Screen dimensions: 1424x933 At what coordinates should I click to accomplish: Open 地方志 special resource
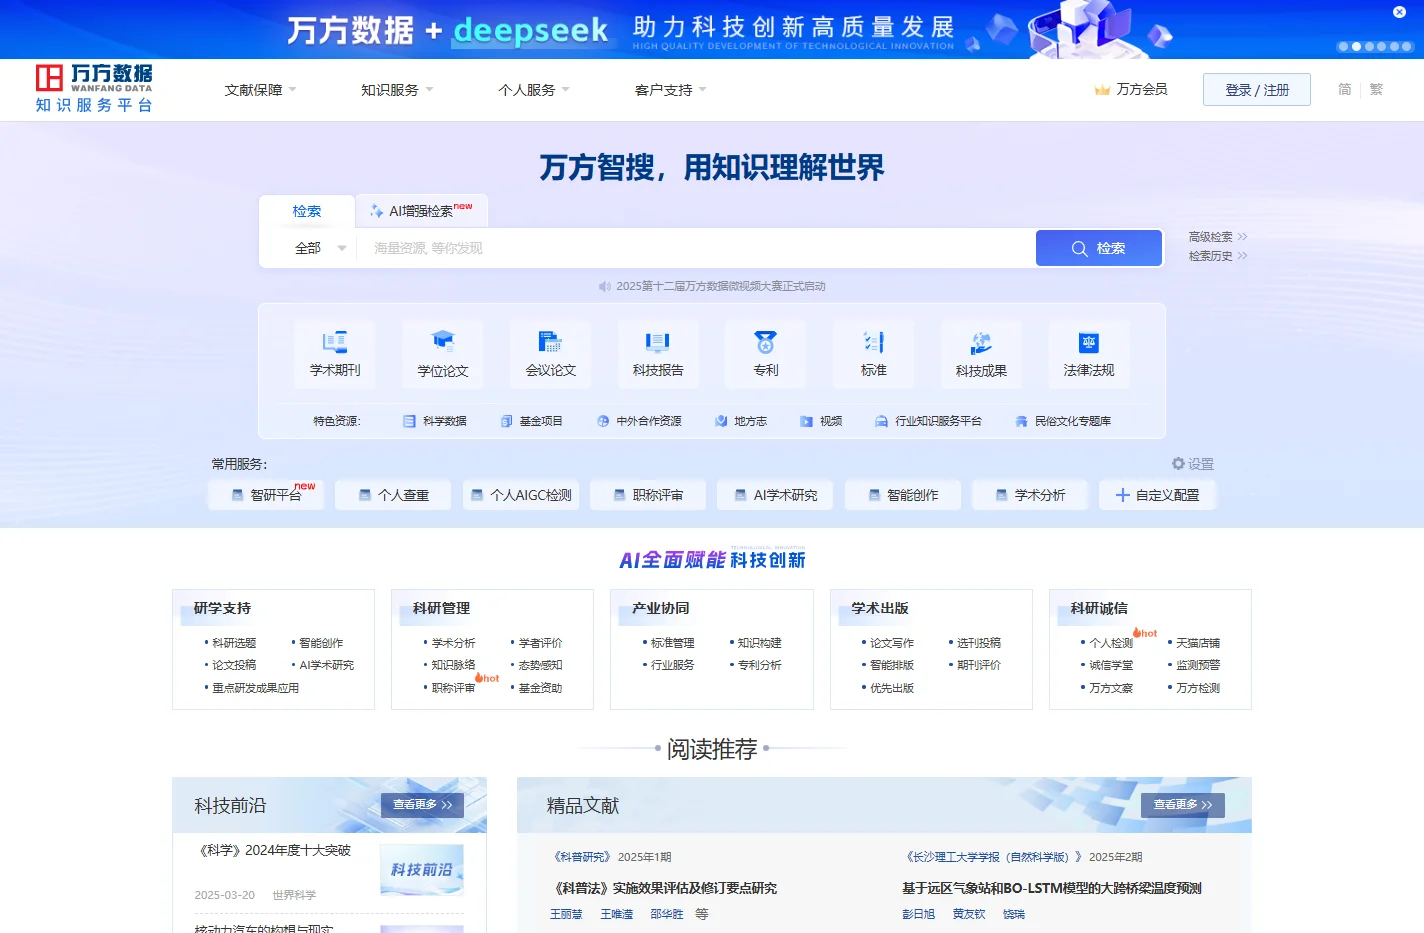741,421
